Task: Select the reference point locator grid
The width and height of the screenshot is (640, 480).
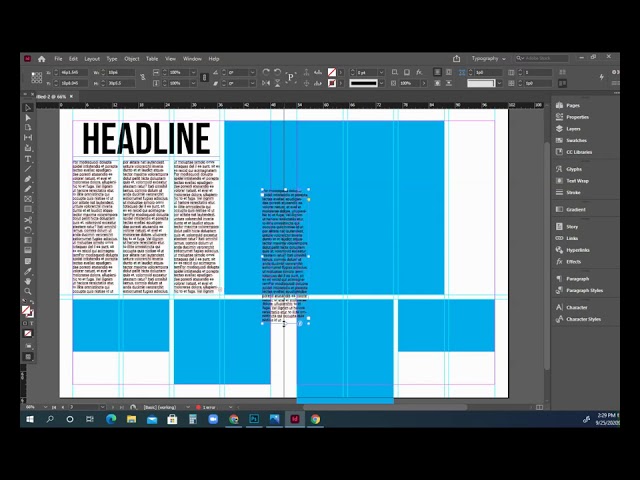Action: click(36, 78)
